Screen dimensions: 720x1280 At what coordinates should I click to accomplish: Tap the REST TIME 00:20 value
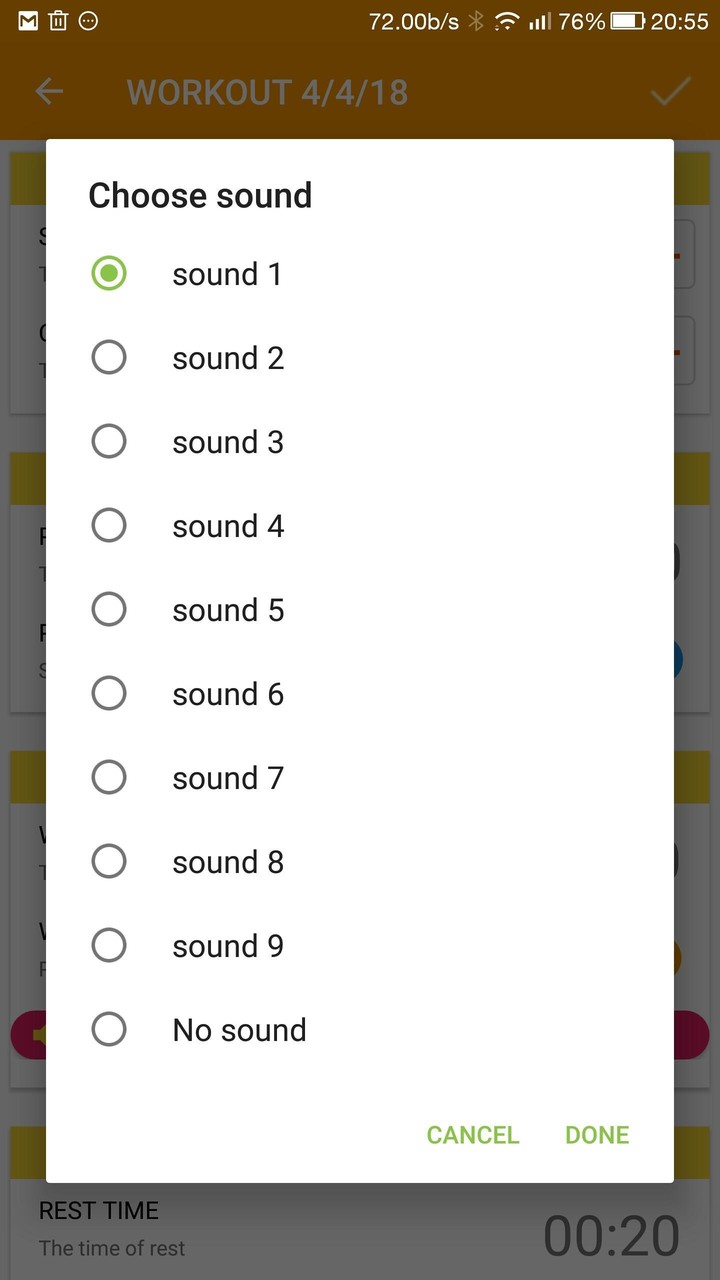[611, 1236]
